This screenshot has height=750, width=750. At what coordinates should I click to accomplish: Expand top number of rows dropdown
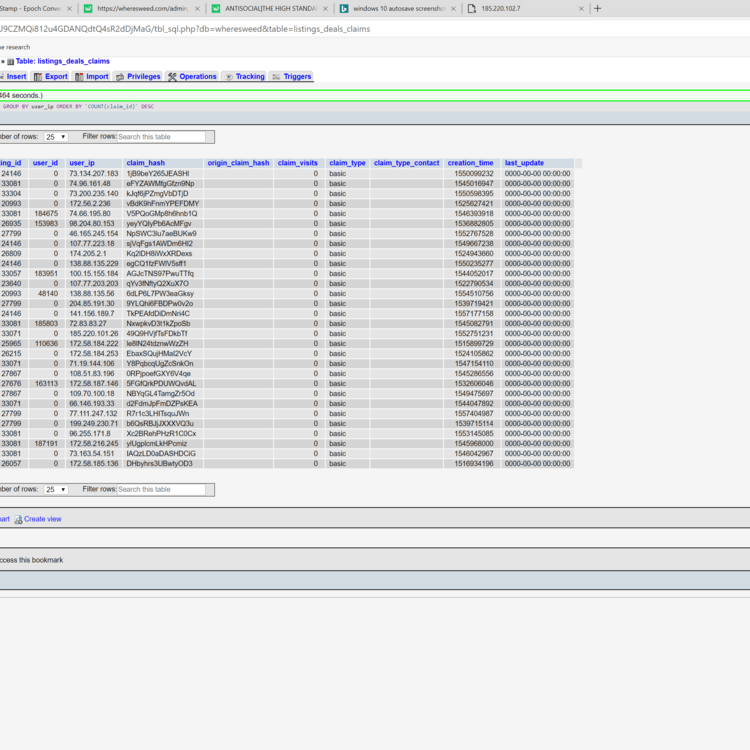click(x=56, y=136)
